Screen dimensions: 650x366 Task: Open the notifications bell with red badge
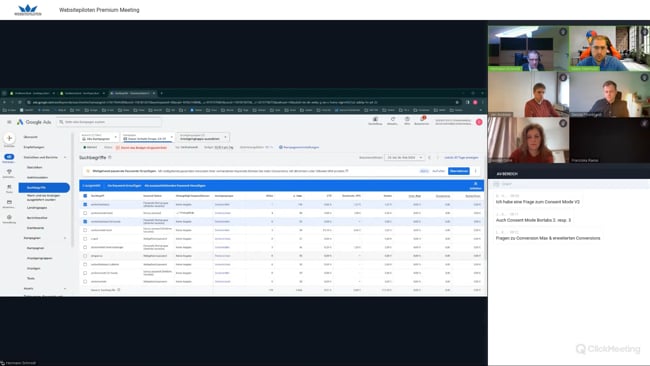click(422, 119)
